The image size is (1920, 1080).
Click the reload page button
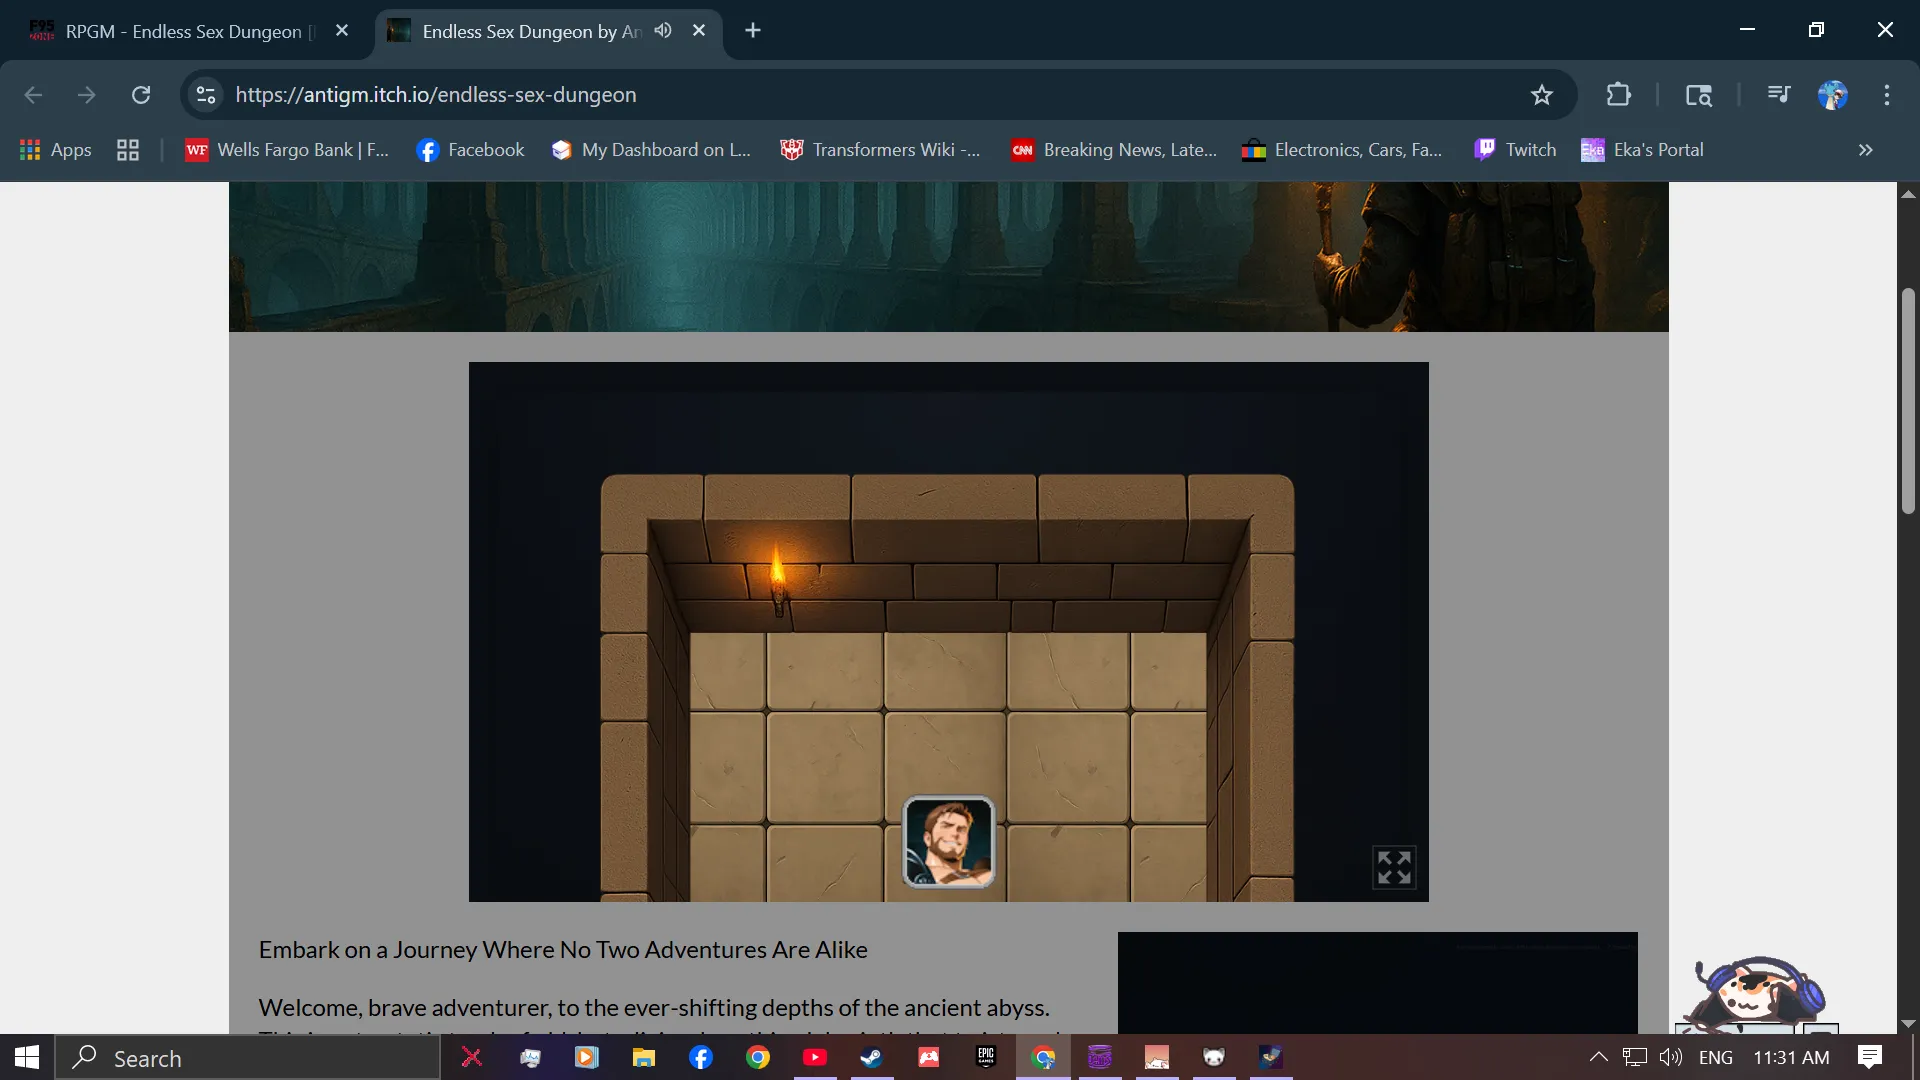coord(141,95)
